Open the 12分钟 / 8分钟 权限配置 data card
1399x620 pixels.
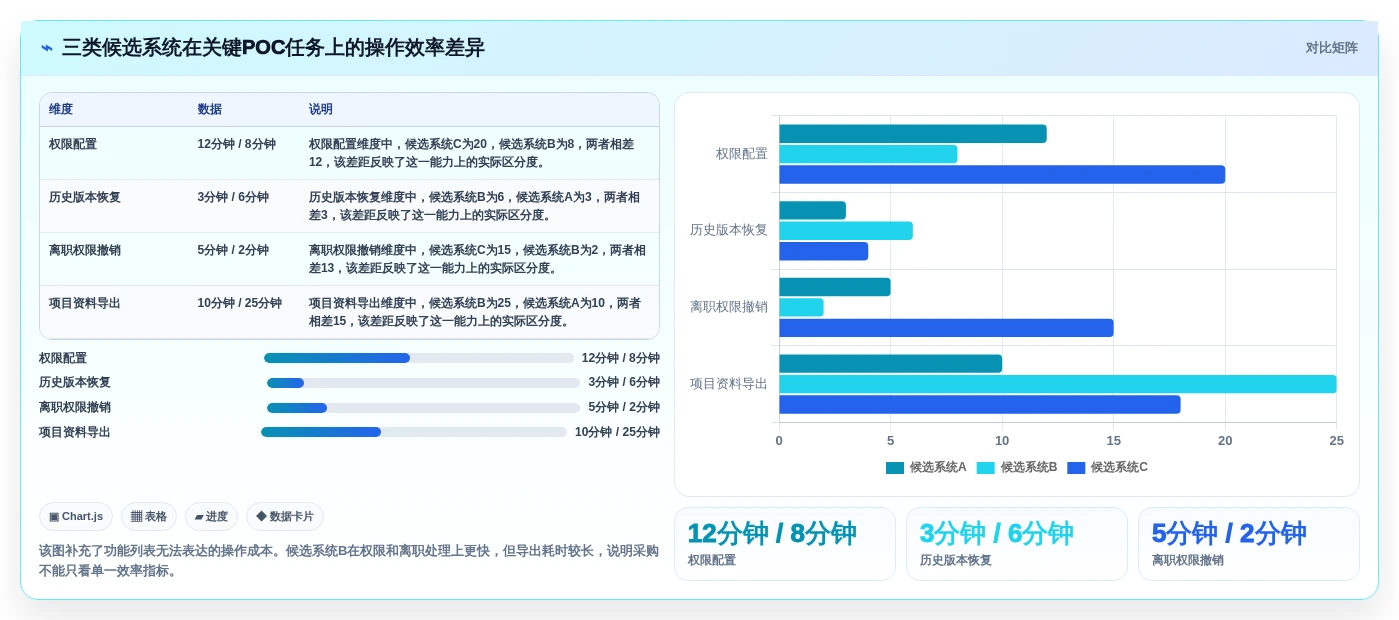(x=785, y=544)
